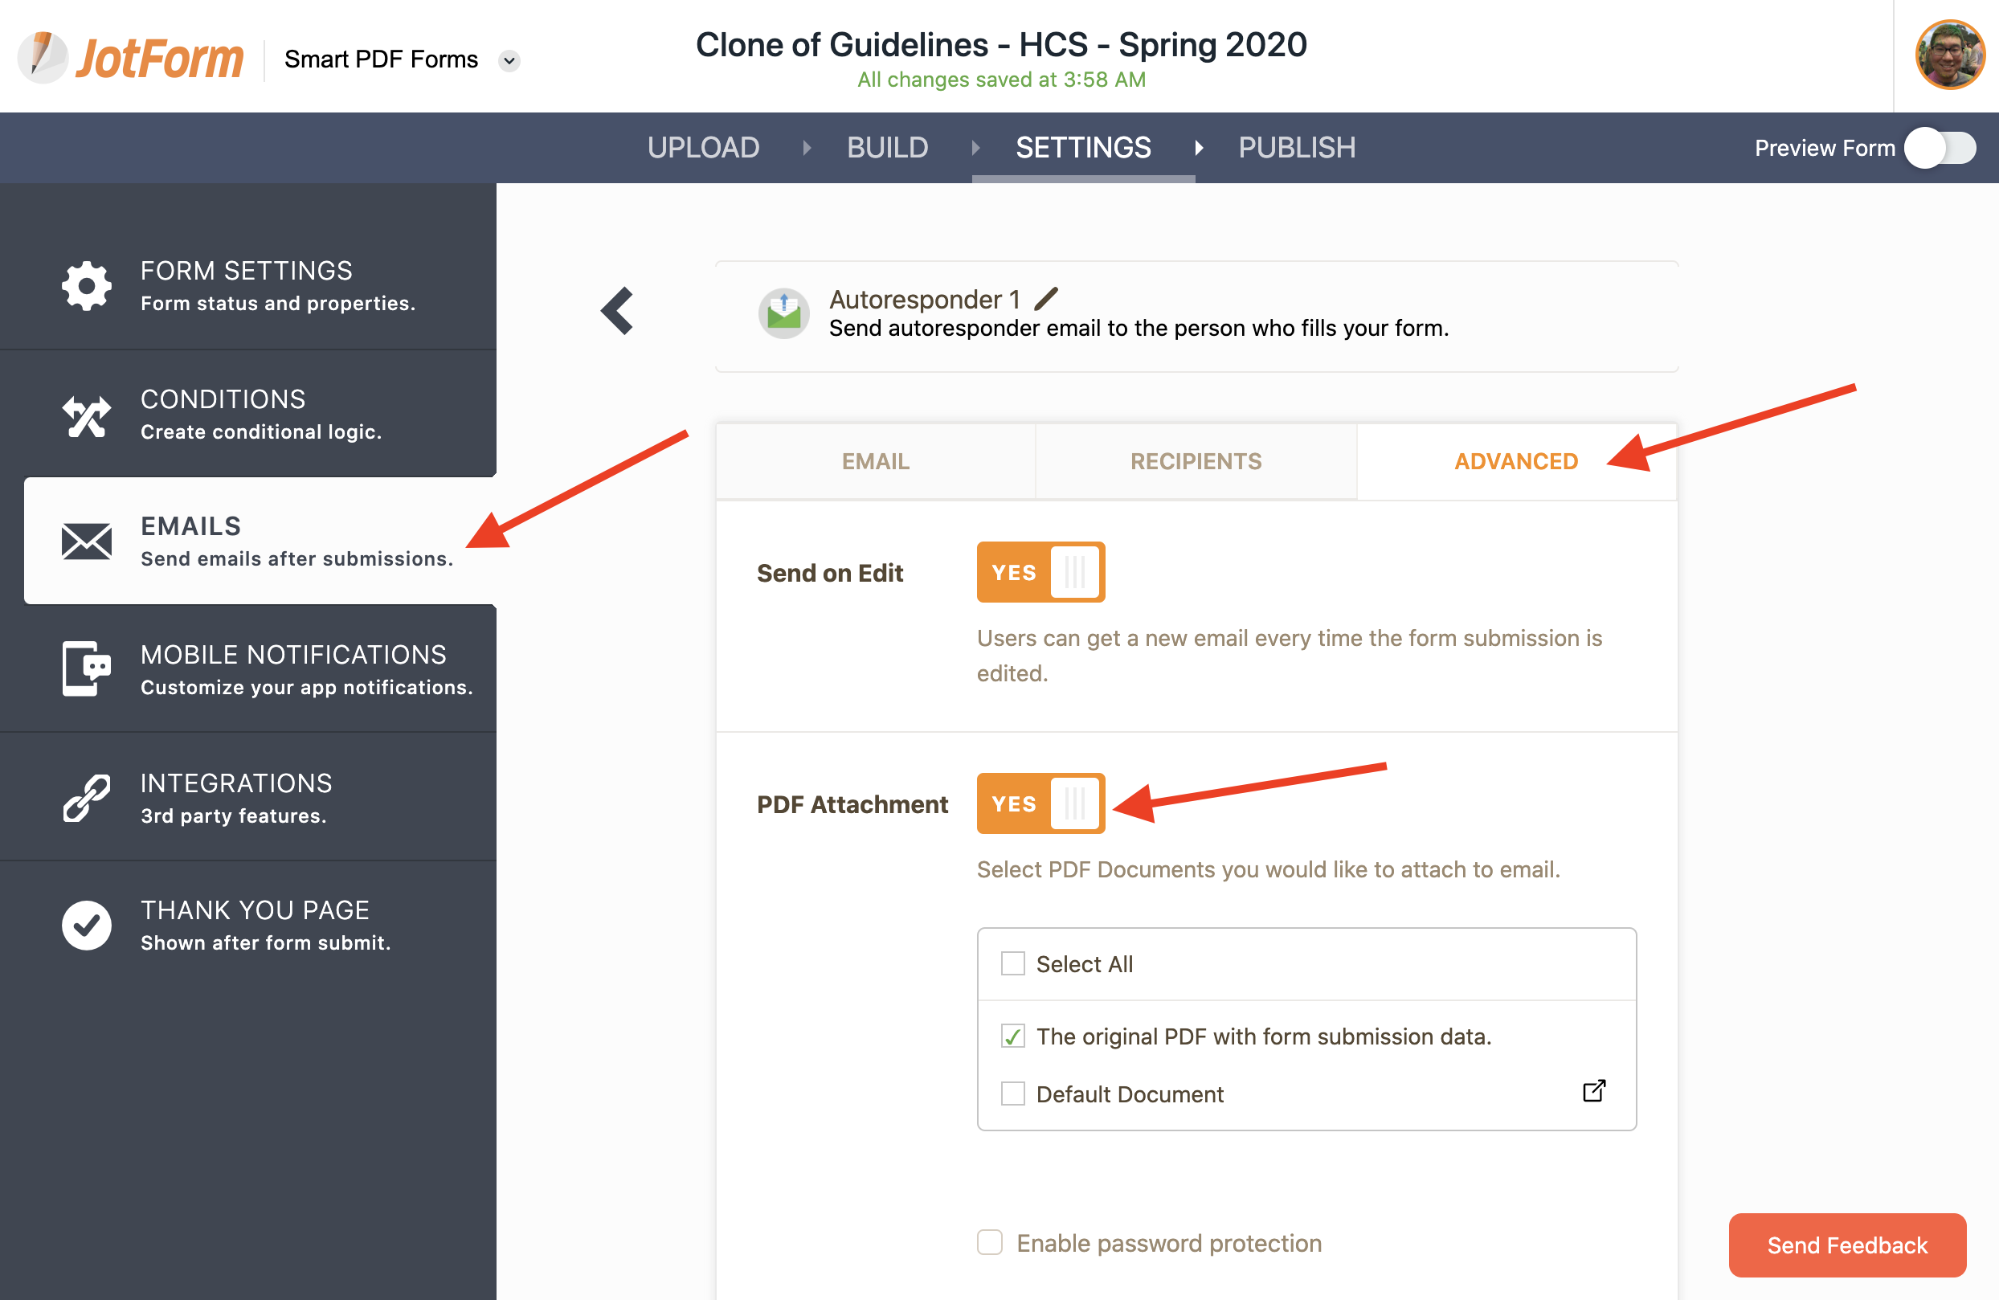
Task: Toggle the Preview Form switch
Action: 1940,148
